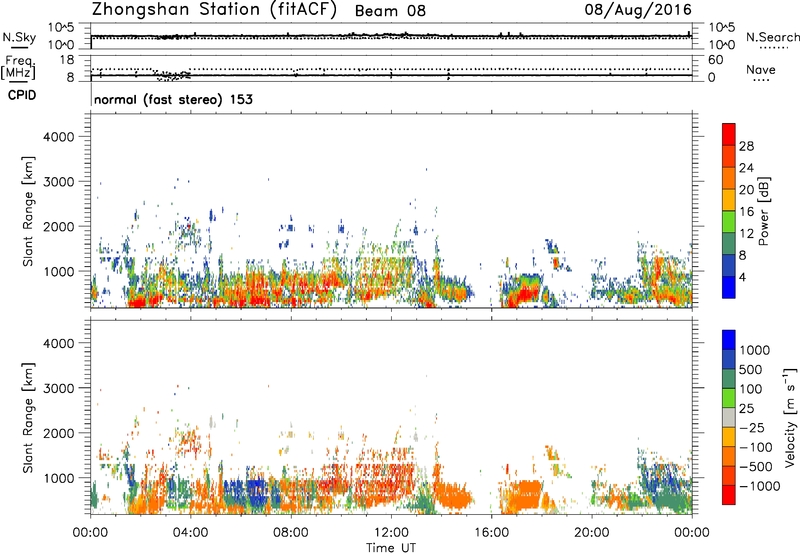Select the "Freq. [MHz]" axis label

coord(19,68)
